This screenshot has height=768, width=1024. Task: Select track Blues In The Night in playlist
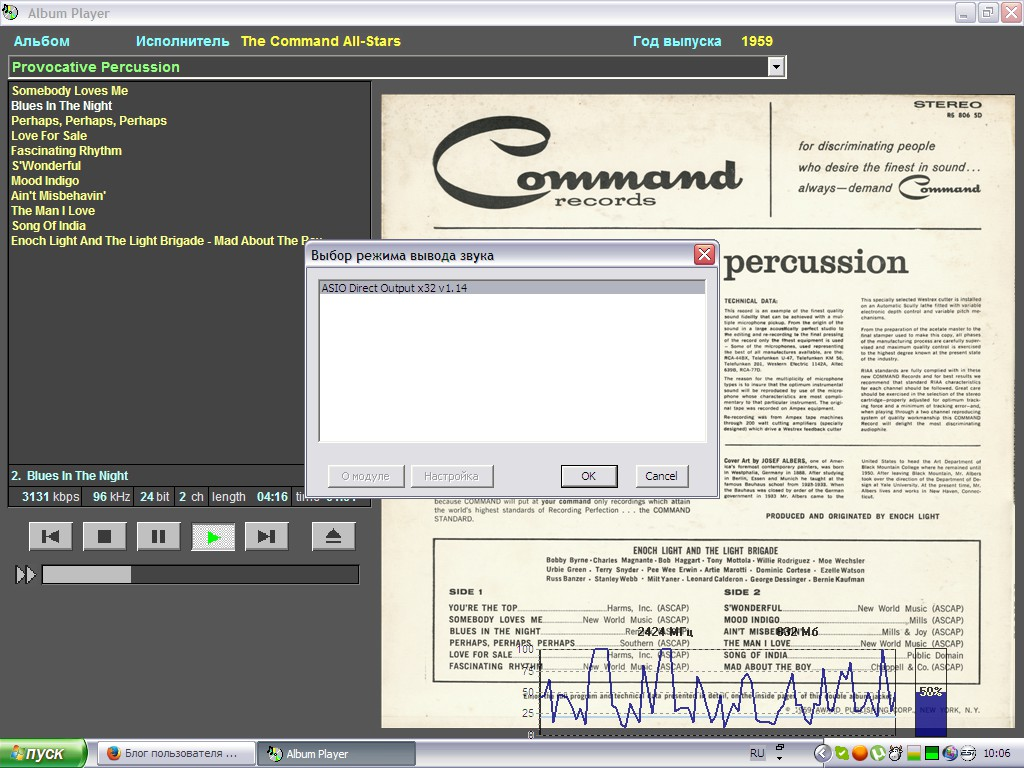click(x=61, y=106)
